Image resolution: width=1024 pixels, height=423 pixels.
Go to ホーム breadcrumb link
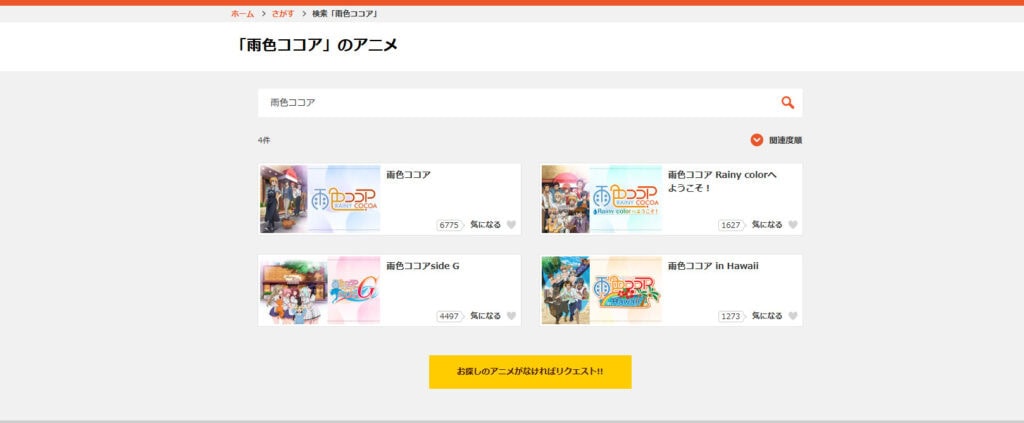pyautogui.click(x=242, y=14)
